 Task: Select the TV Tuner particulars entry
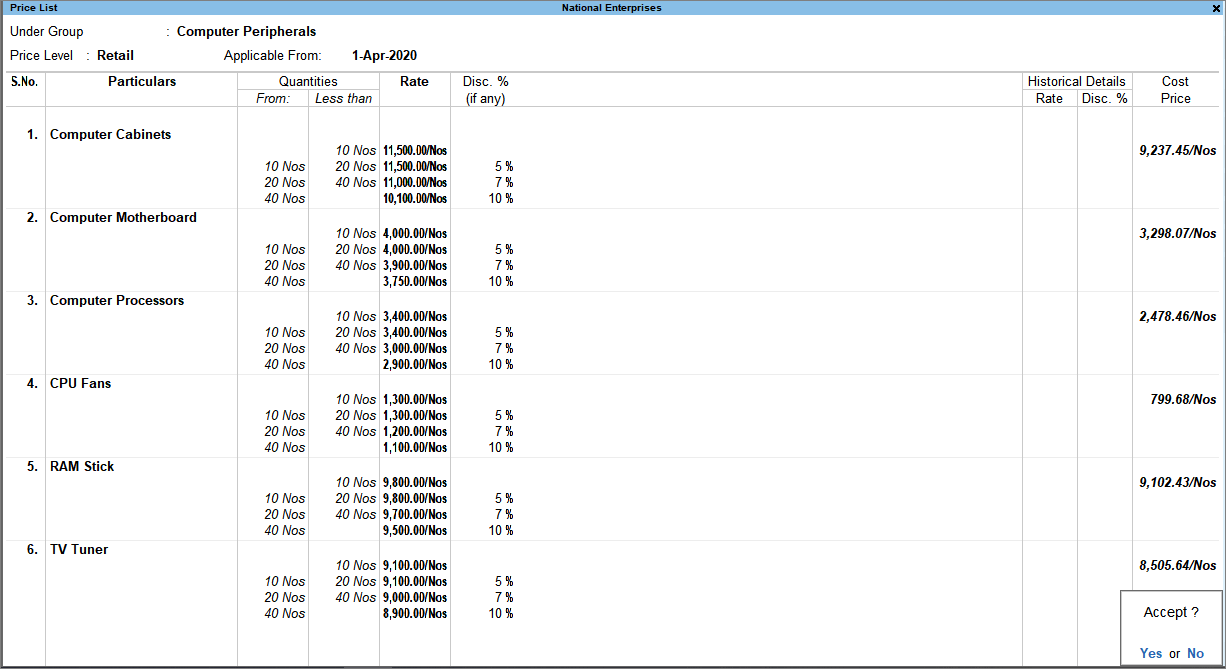(x=81, y=549)
